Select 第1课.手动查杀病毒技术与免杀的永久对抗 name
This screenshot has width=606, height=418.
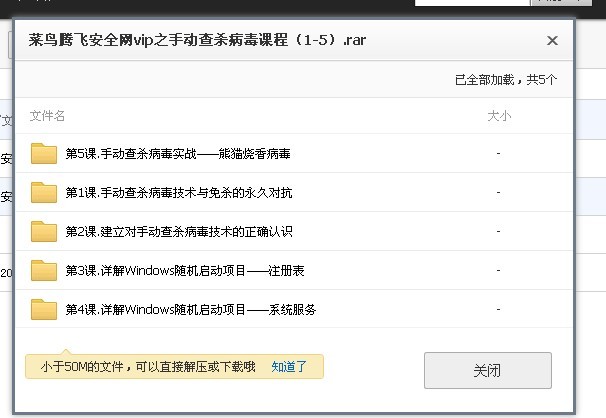click(x=179, y=193)
